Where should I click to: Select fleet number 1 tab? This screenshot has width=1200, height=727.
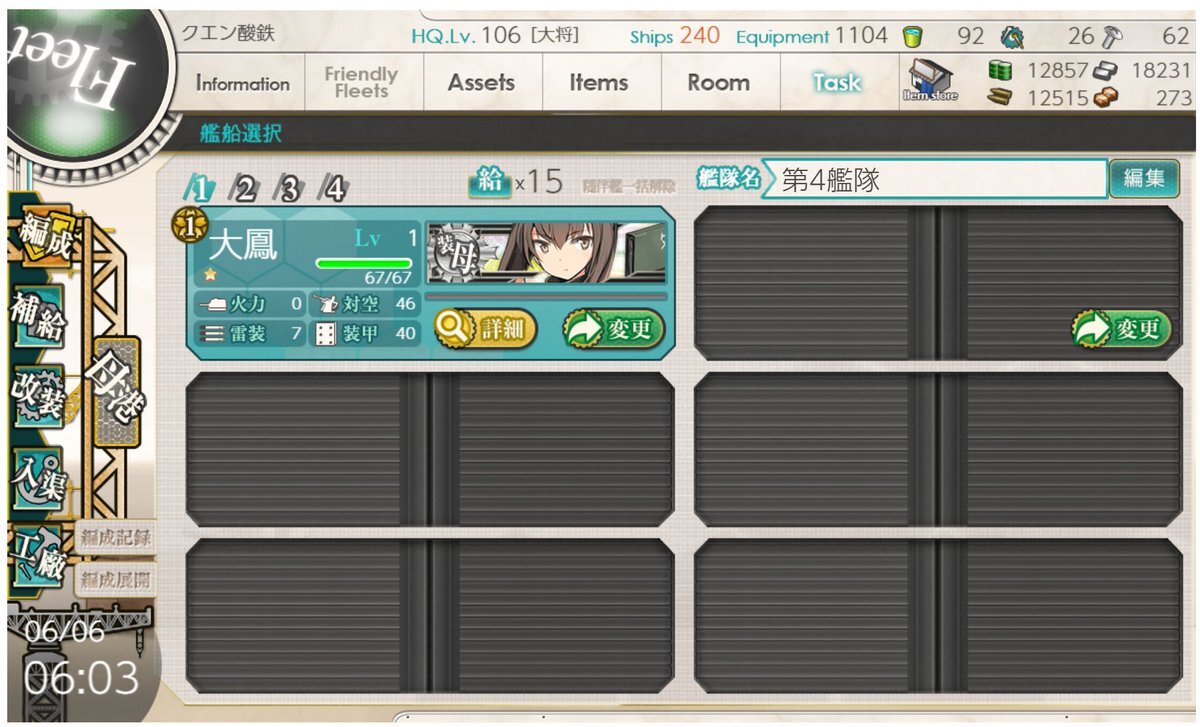[x=201, y=188]
